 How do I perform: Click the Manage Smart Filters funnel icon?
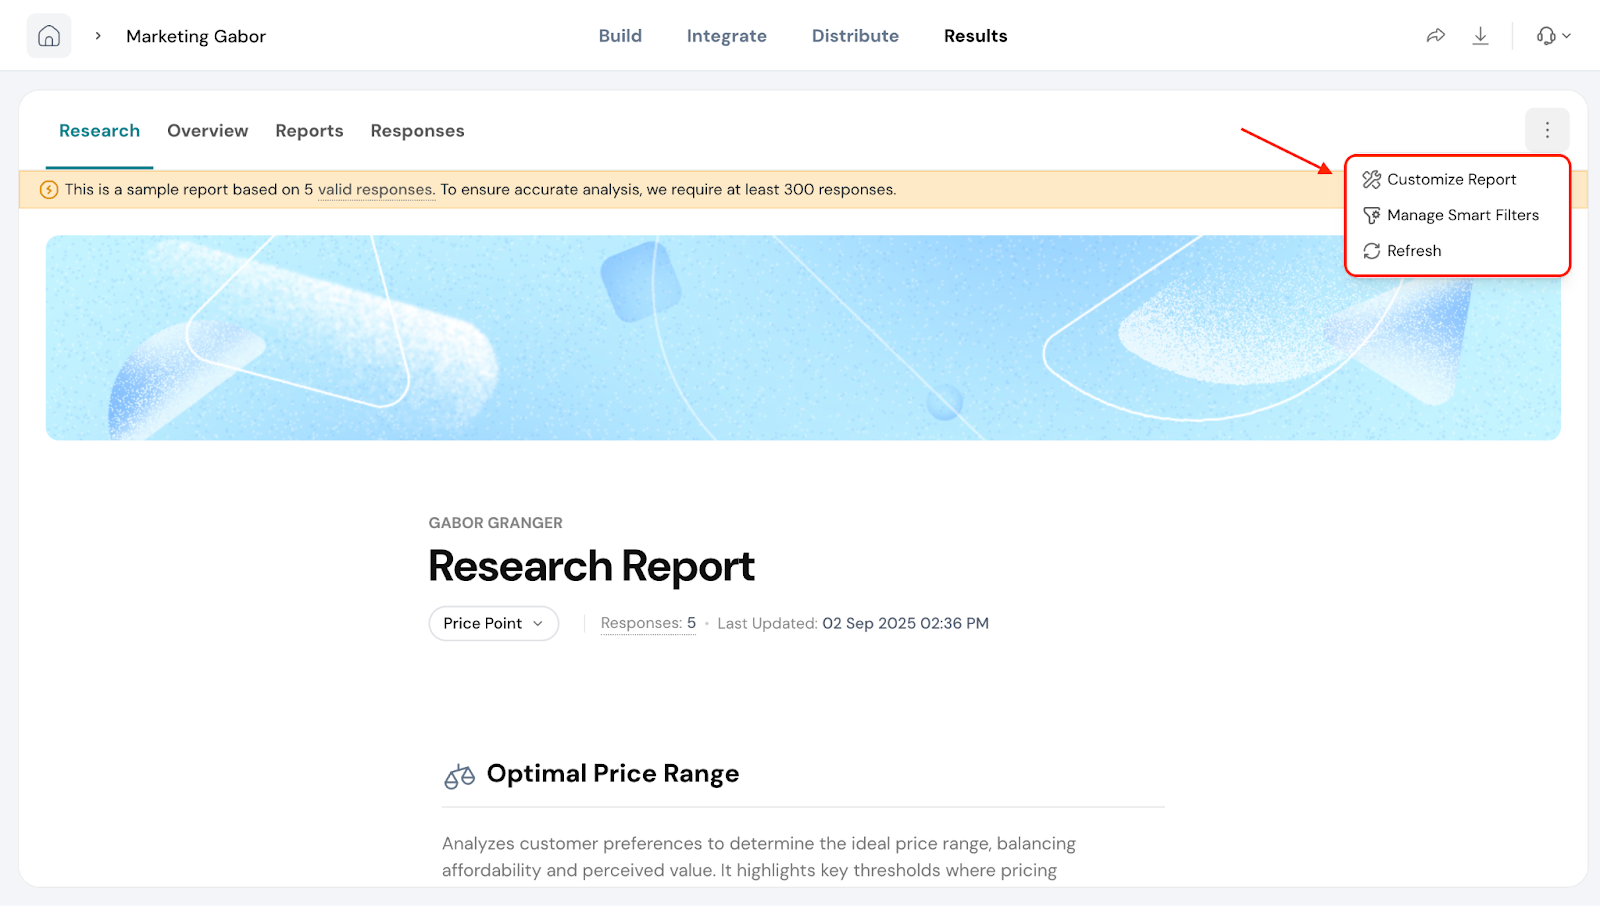1371,216
